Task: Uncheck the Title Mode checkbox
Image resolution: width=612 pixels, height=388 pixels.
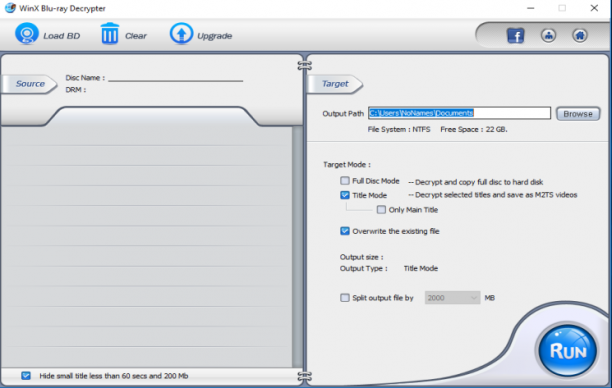Action: click(345, 195)
